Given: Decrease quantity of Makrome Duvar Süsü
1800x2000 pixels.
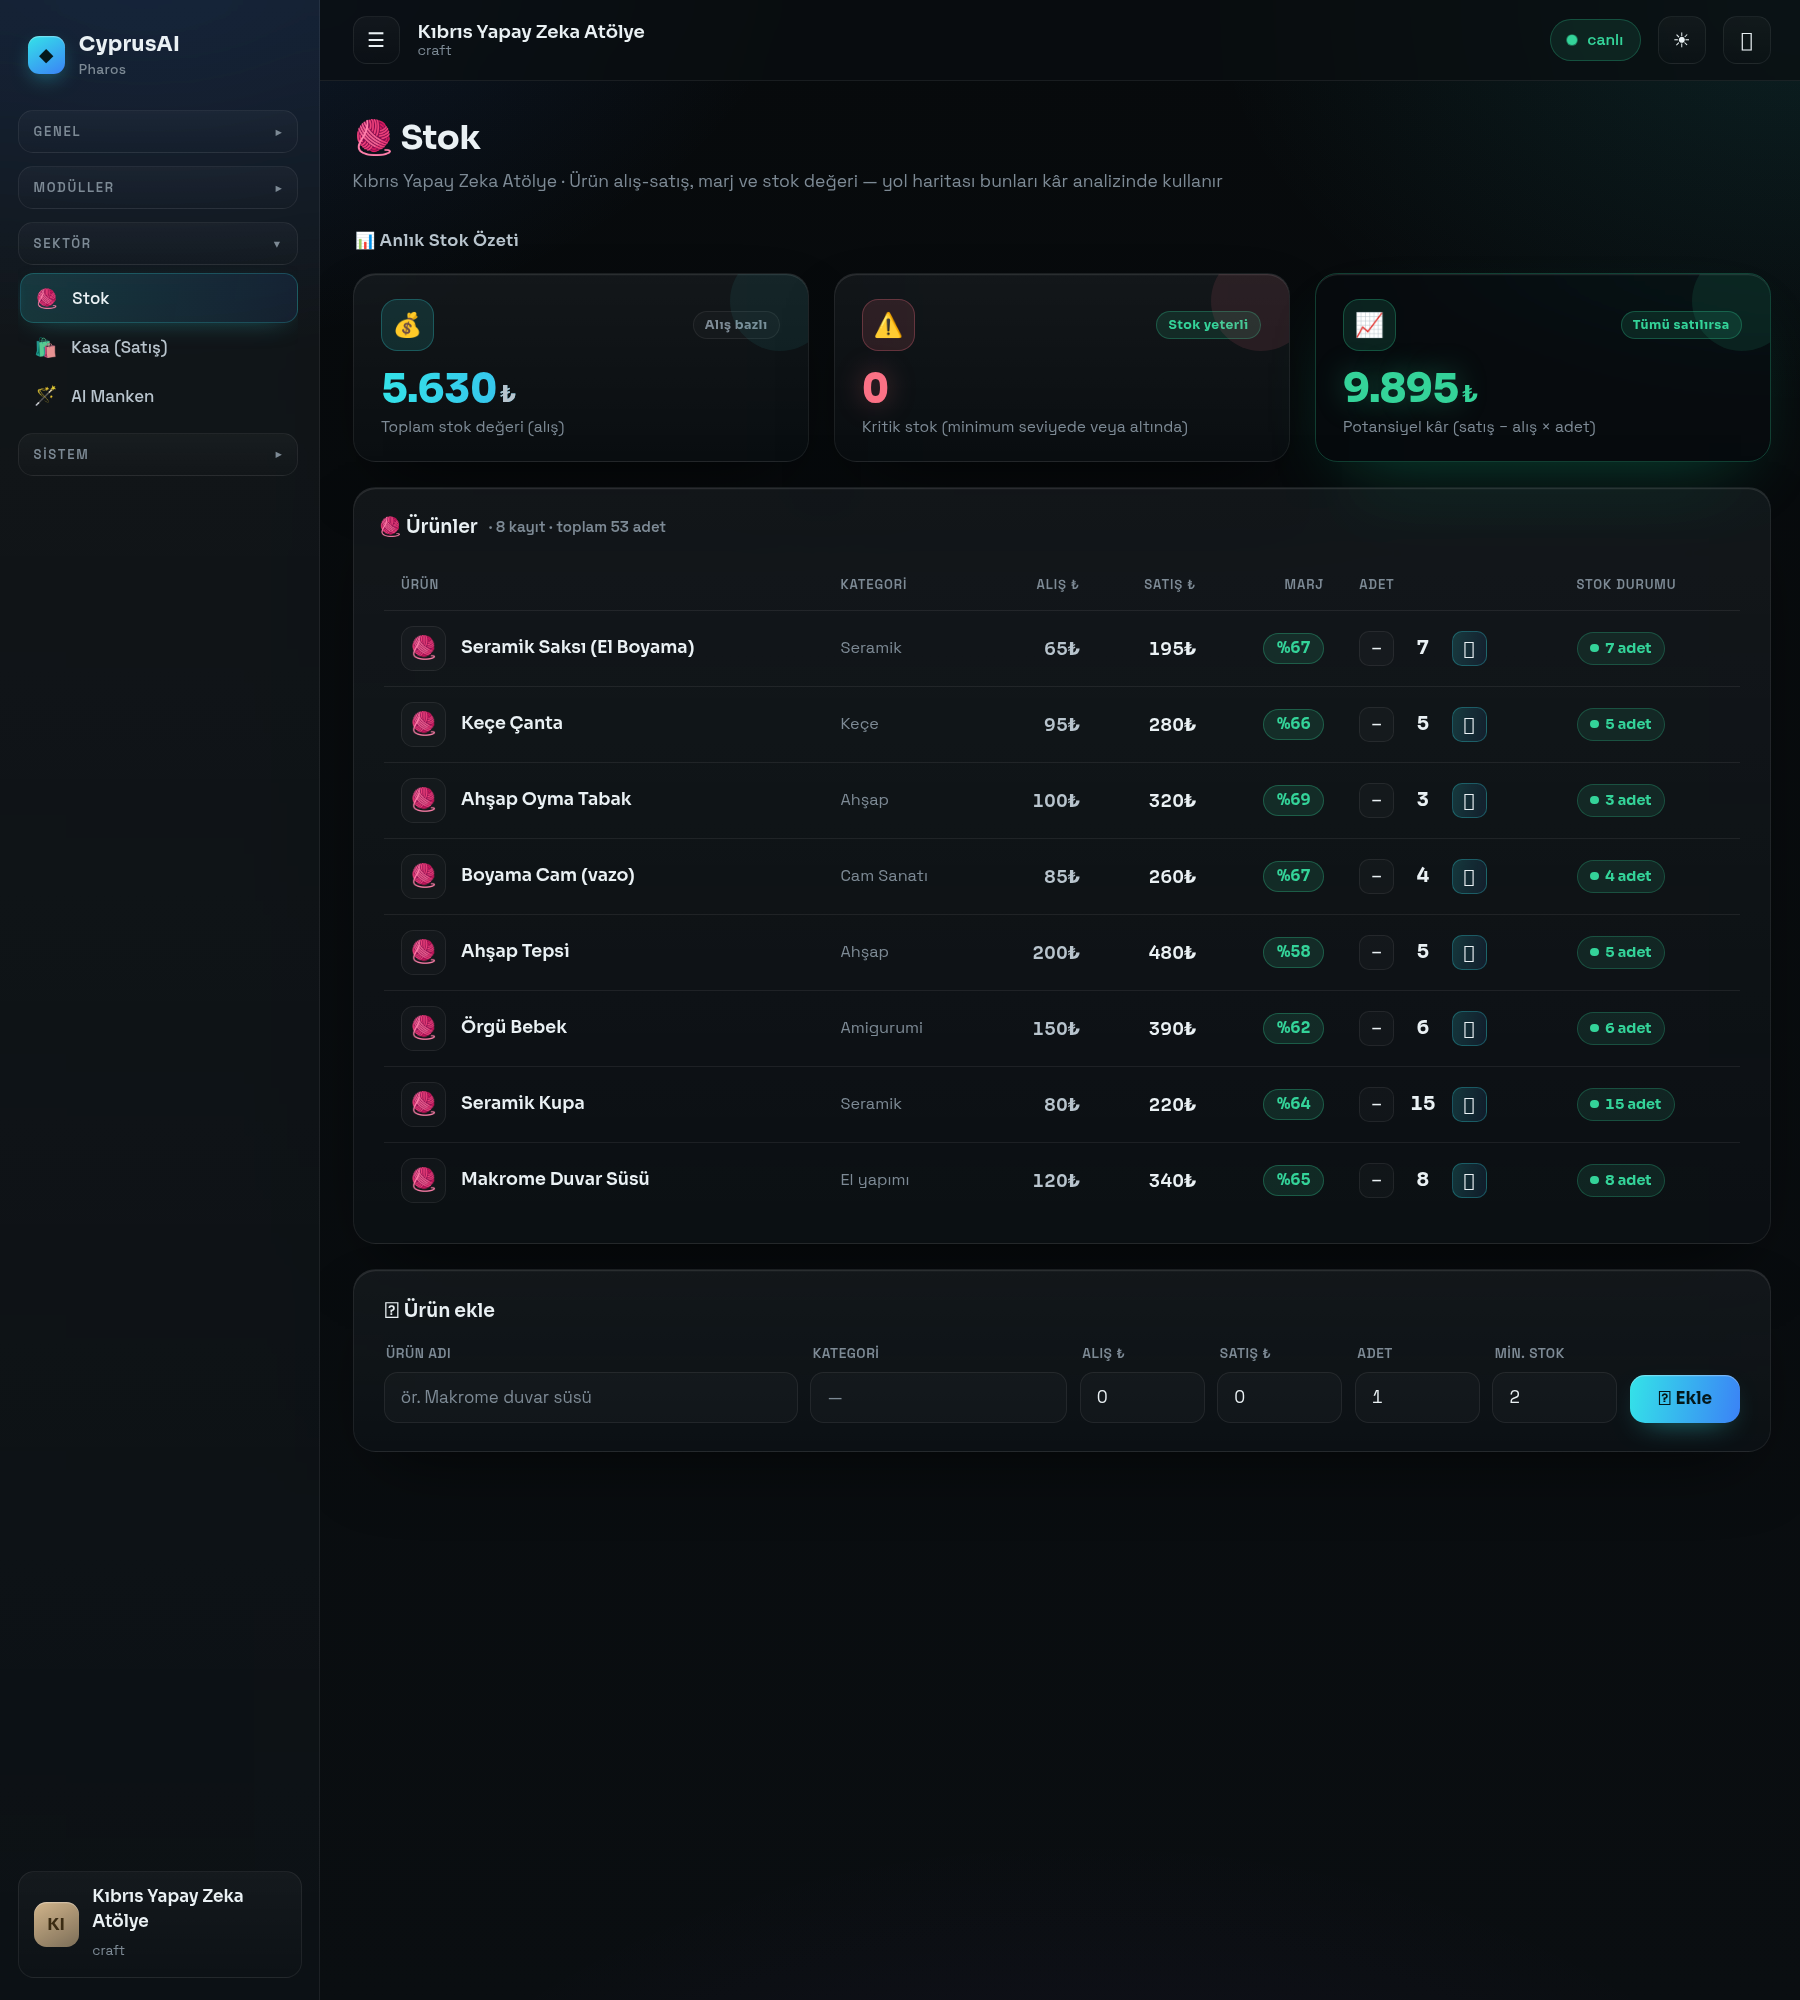Looking at the screenshot, I should click(x=1376, y=1180).
